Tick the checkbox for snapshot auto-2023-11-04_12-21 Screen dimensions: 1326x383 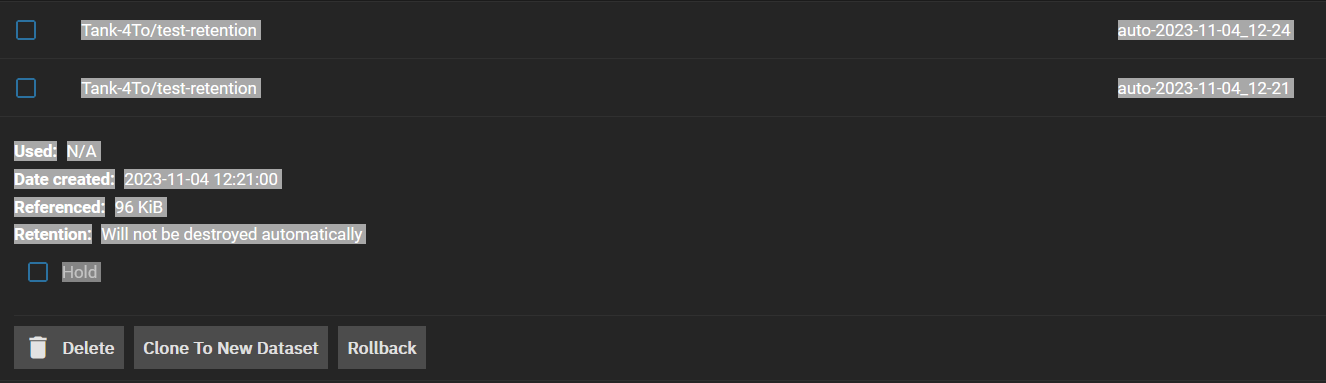26,88
